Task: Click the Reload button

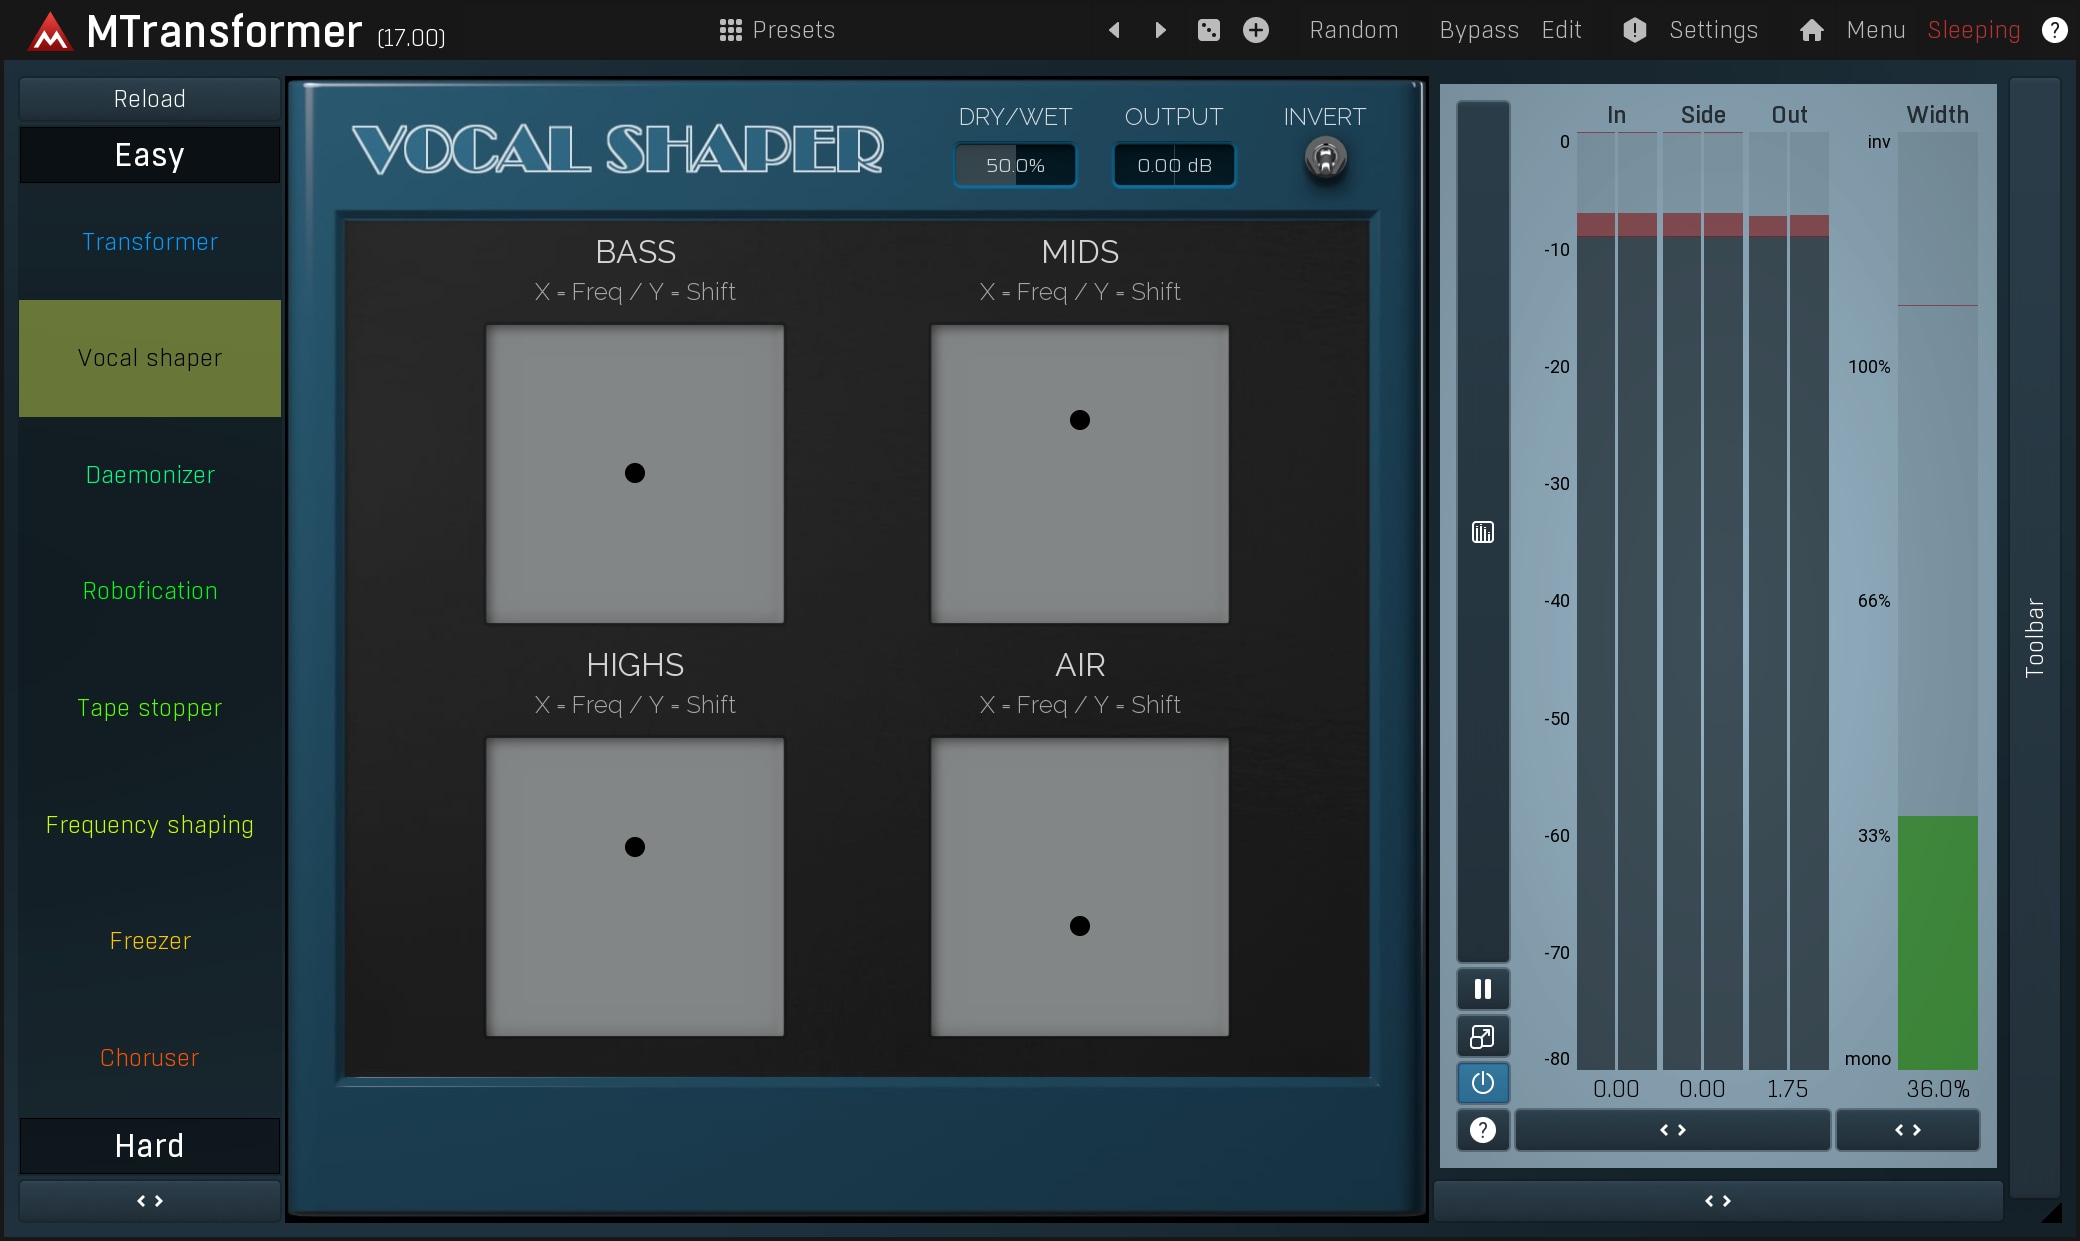Action: coord(149,99)
